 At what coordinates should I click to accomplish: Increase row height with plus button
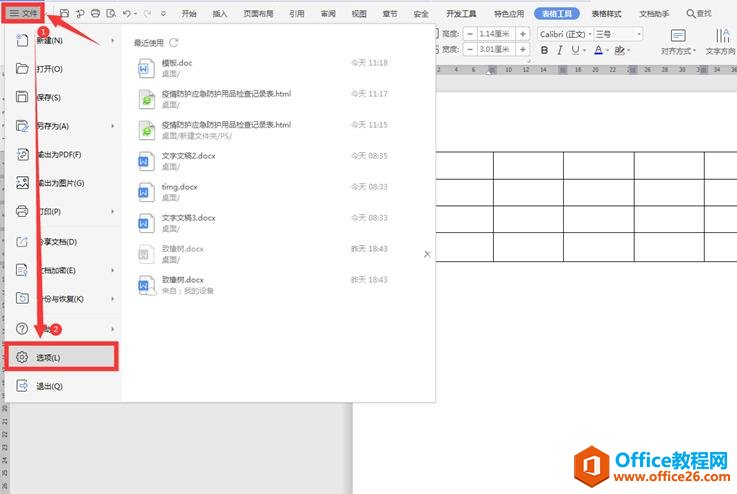(x=523, y=34)
